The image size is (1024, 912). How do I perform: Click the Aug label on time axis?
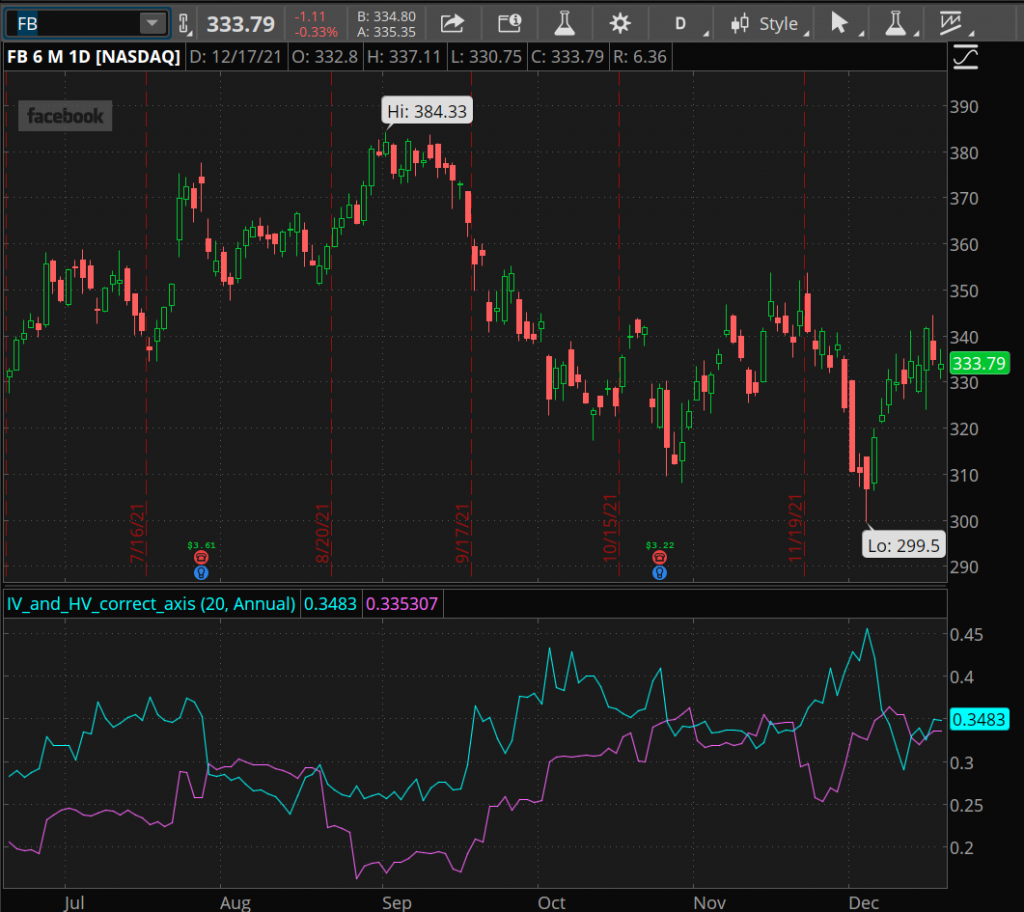point(235,902)
